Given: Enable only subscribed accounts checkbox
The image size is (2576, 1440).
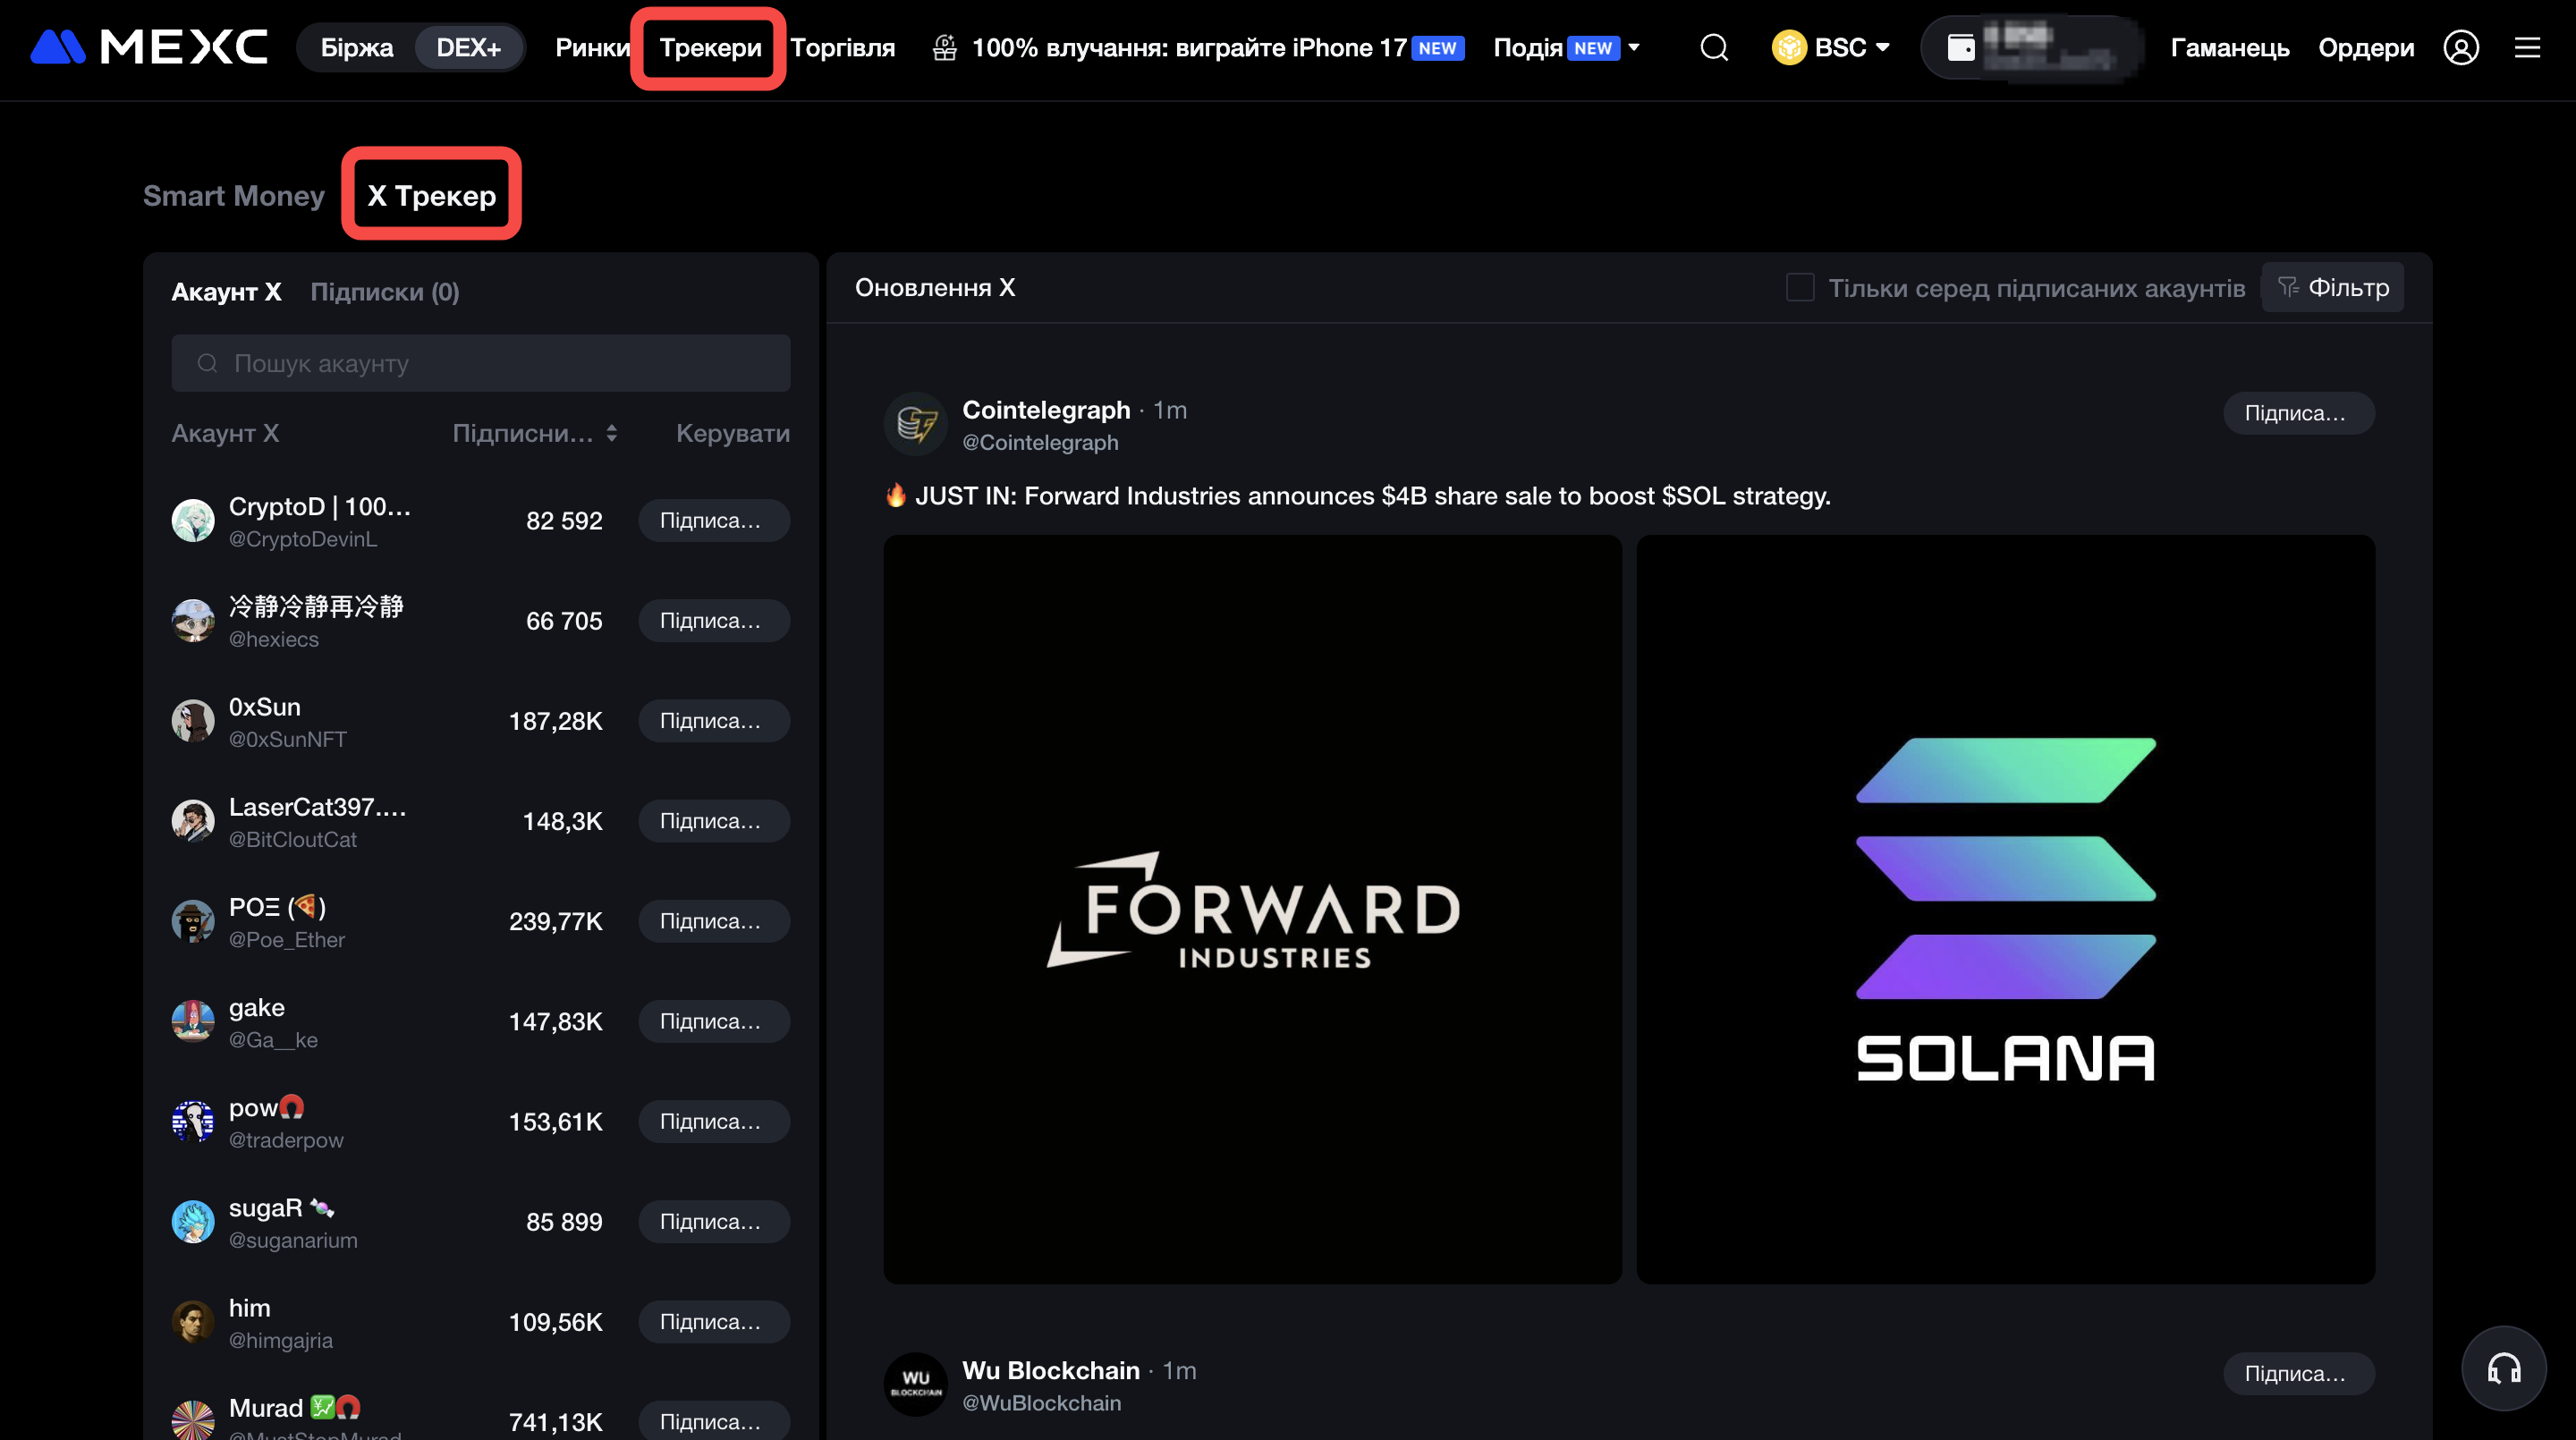Looking at the screenshot, I should 1800,288.
